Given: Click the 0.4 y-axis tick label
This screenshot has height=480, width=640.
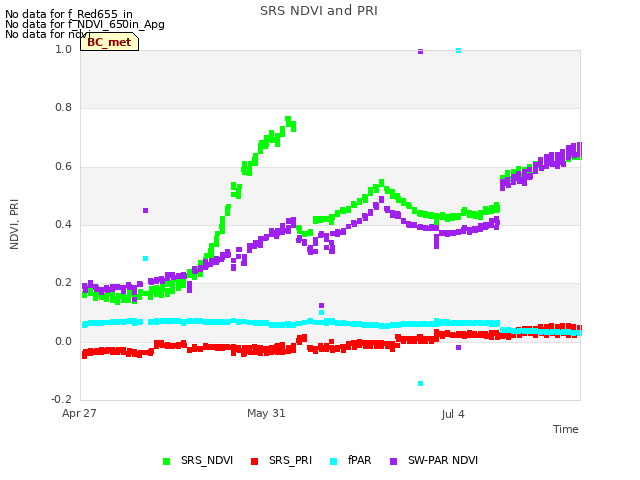Looking at the screenshot, I should click(63, 224).
